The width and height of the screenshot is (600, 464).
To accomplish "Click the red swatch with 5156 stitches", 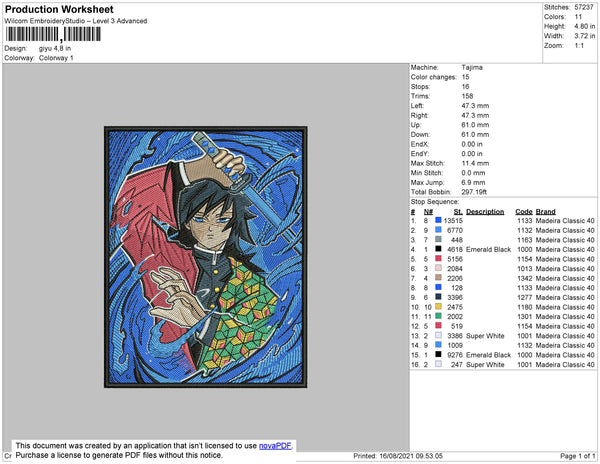I will (x=438, y=259).
